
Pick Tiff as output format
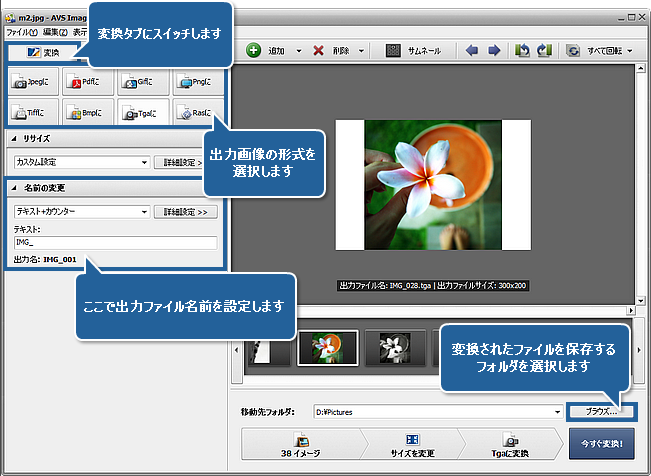pos(33,114)
